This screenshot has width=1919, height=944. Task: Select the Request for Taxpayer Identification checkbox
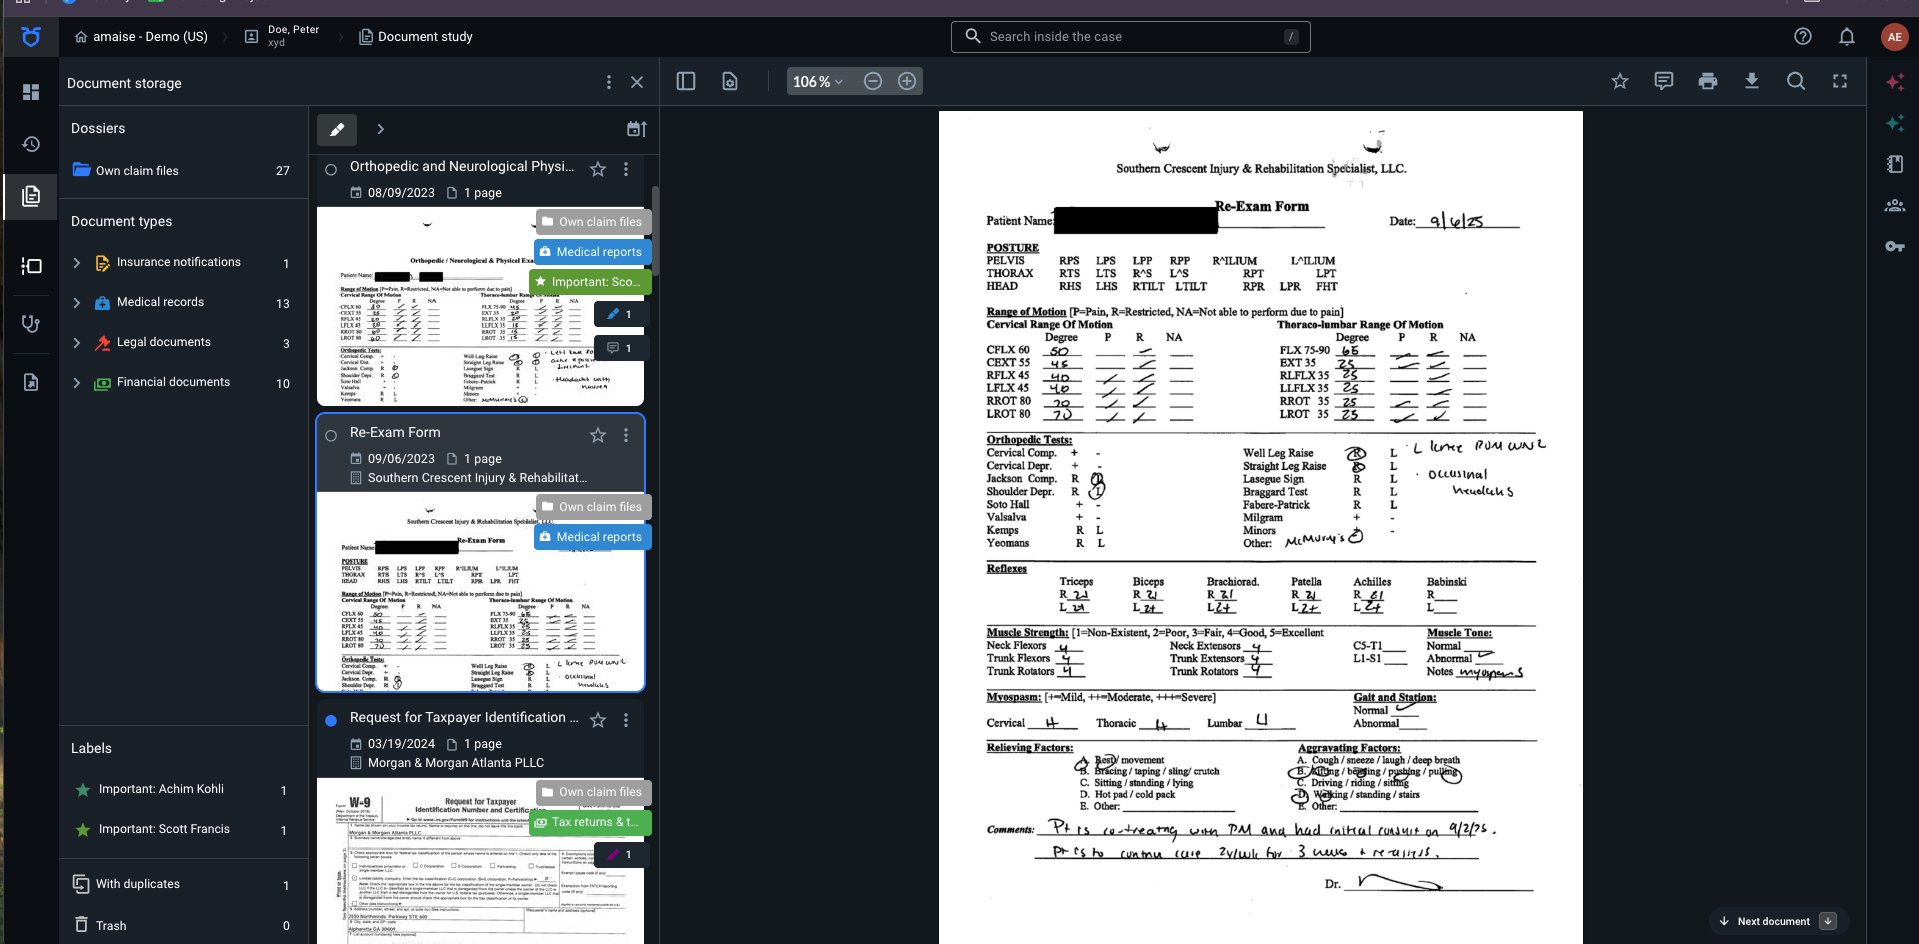point(331,720)
